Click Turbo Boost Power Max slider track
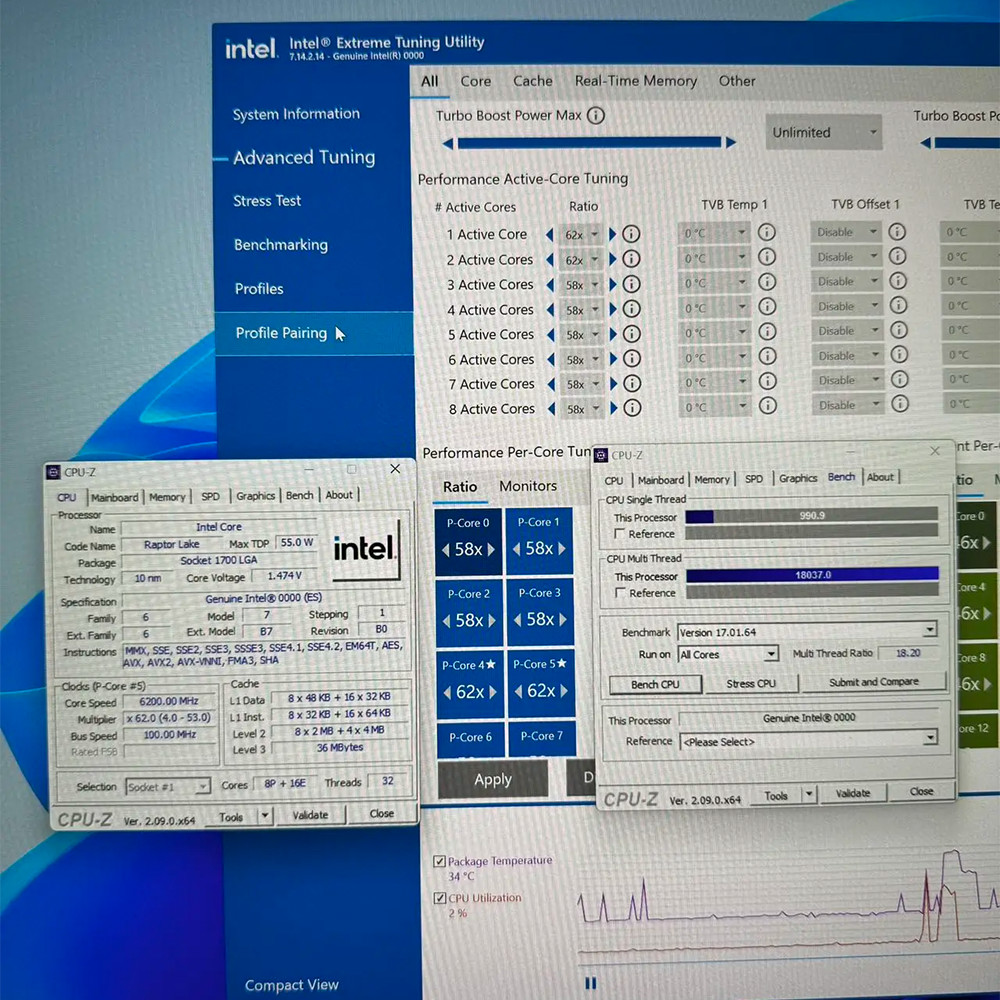The image size is (1000, 1000). coord(589,142)
